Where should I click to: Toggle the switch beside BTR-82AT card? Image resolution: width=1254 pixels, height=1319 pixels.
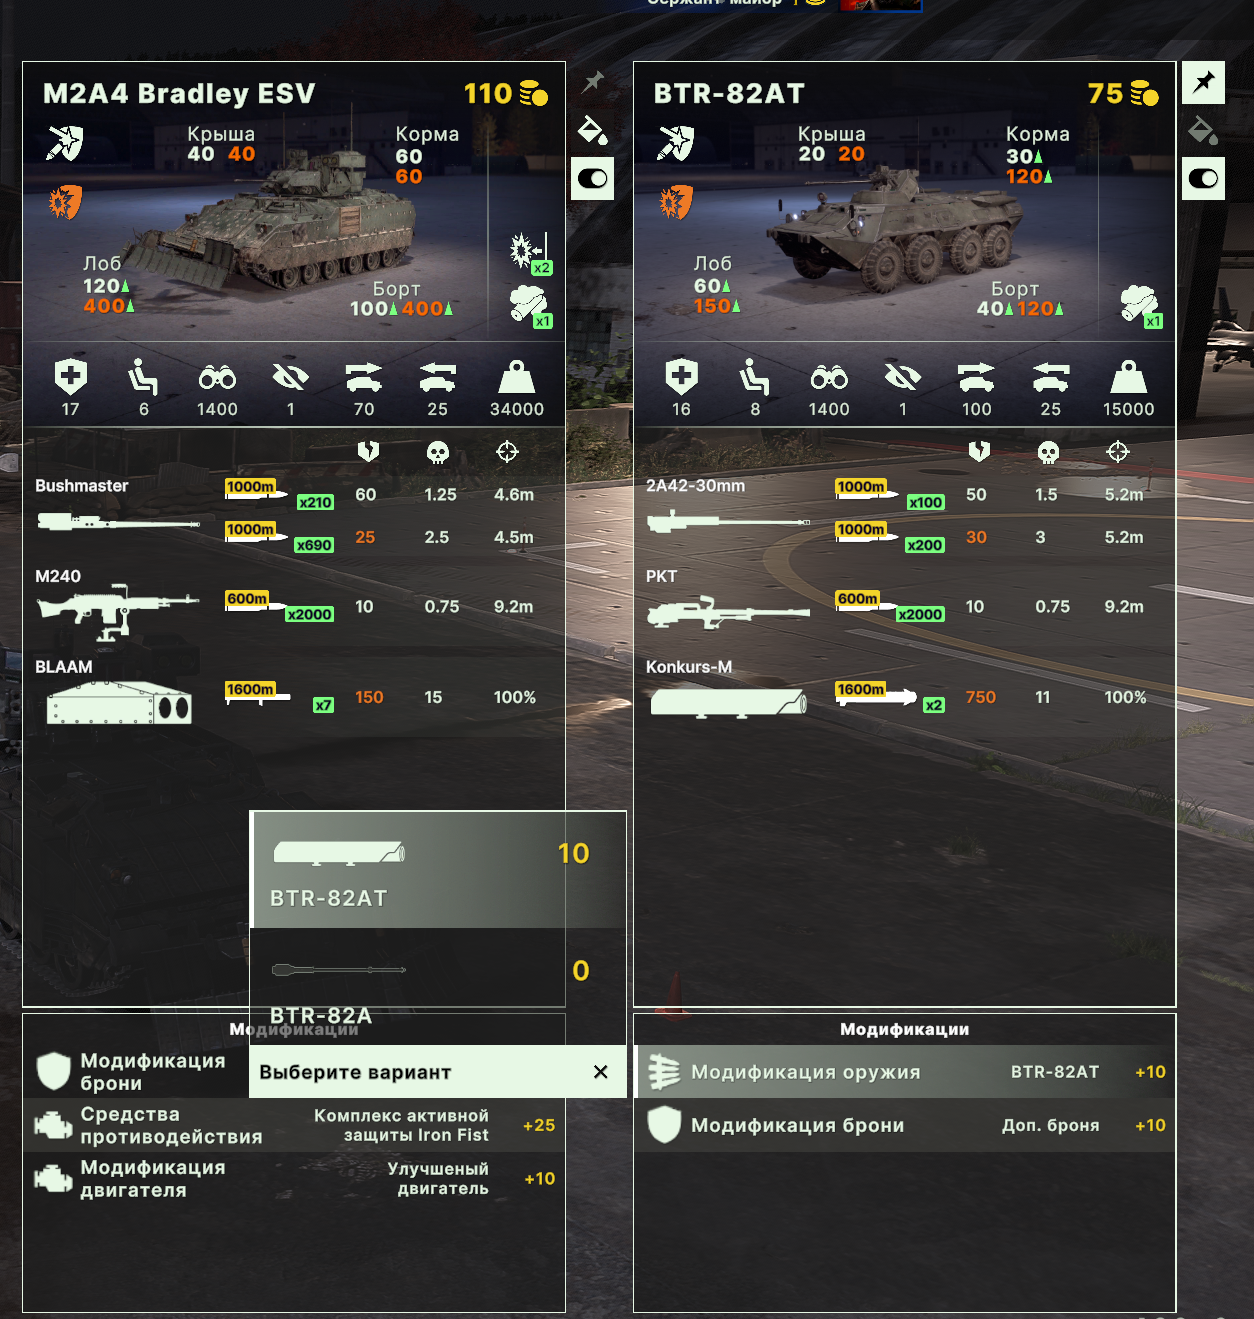(1204, 179)
